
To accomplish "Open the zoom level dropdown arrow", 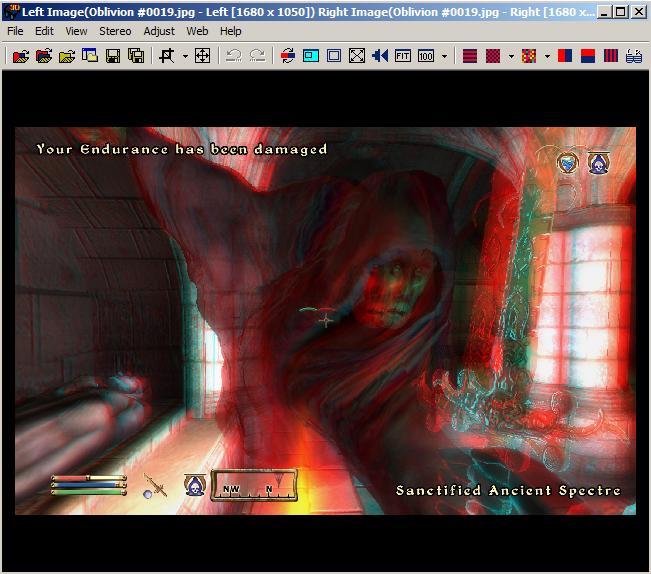I will click(444, 56).
